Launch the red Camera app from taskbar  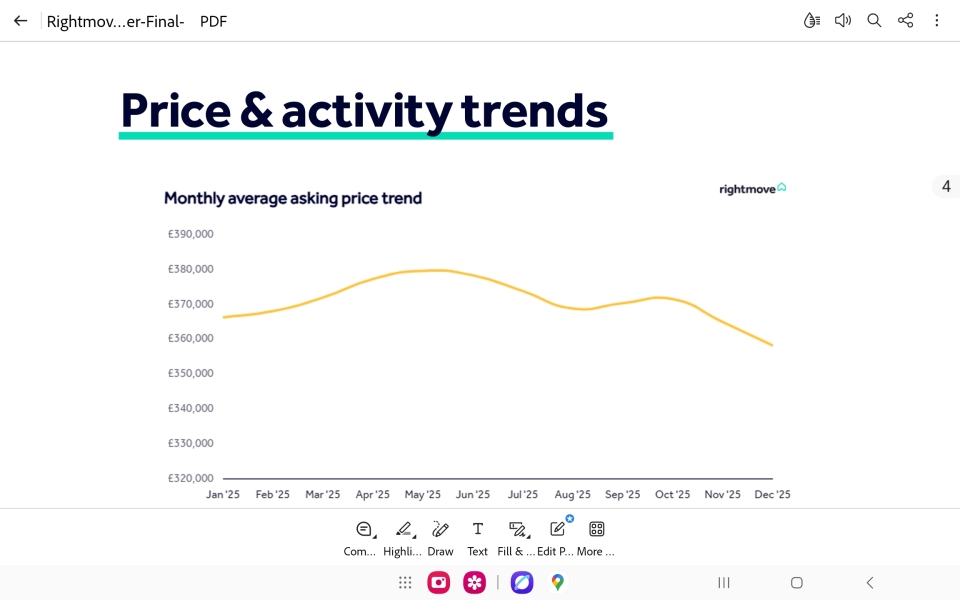tap(439, 582)
